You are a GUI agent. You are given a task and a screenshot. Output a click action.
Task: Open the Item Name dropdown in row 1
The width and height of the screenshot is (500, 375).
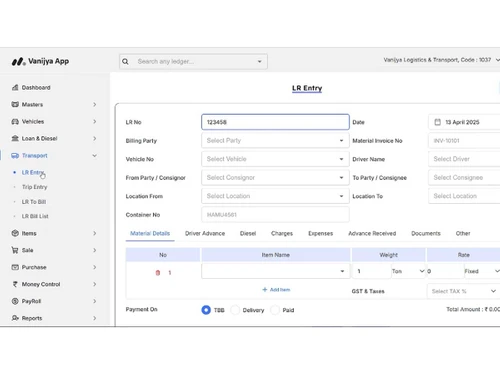pyautogui.click(x=276, y=271)
